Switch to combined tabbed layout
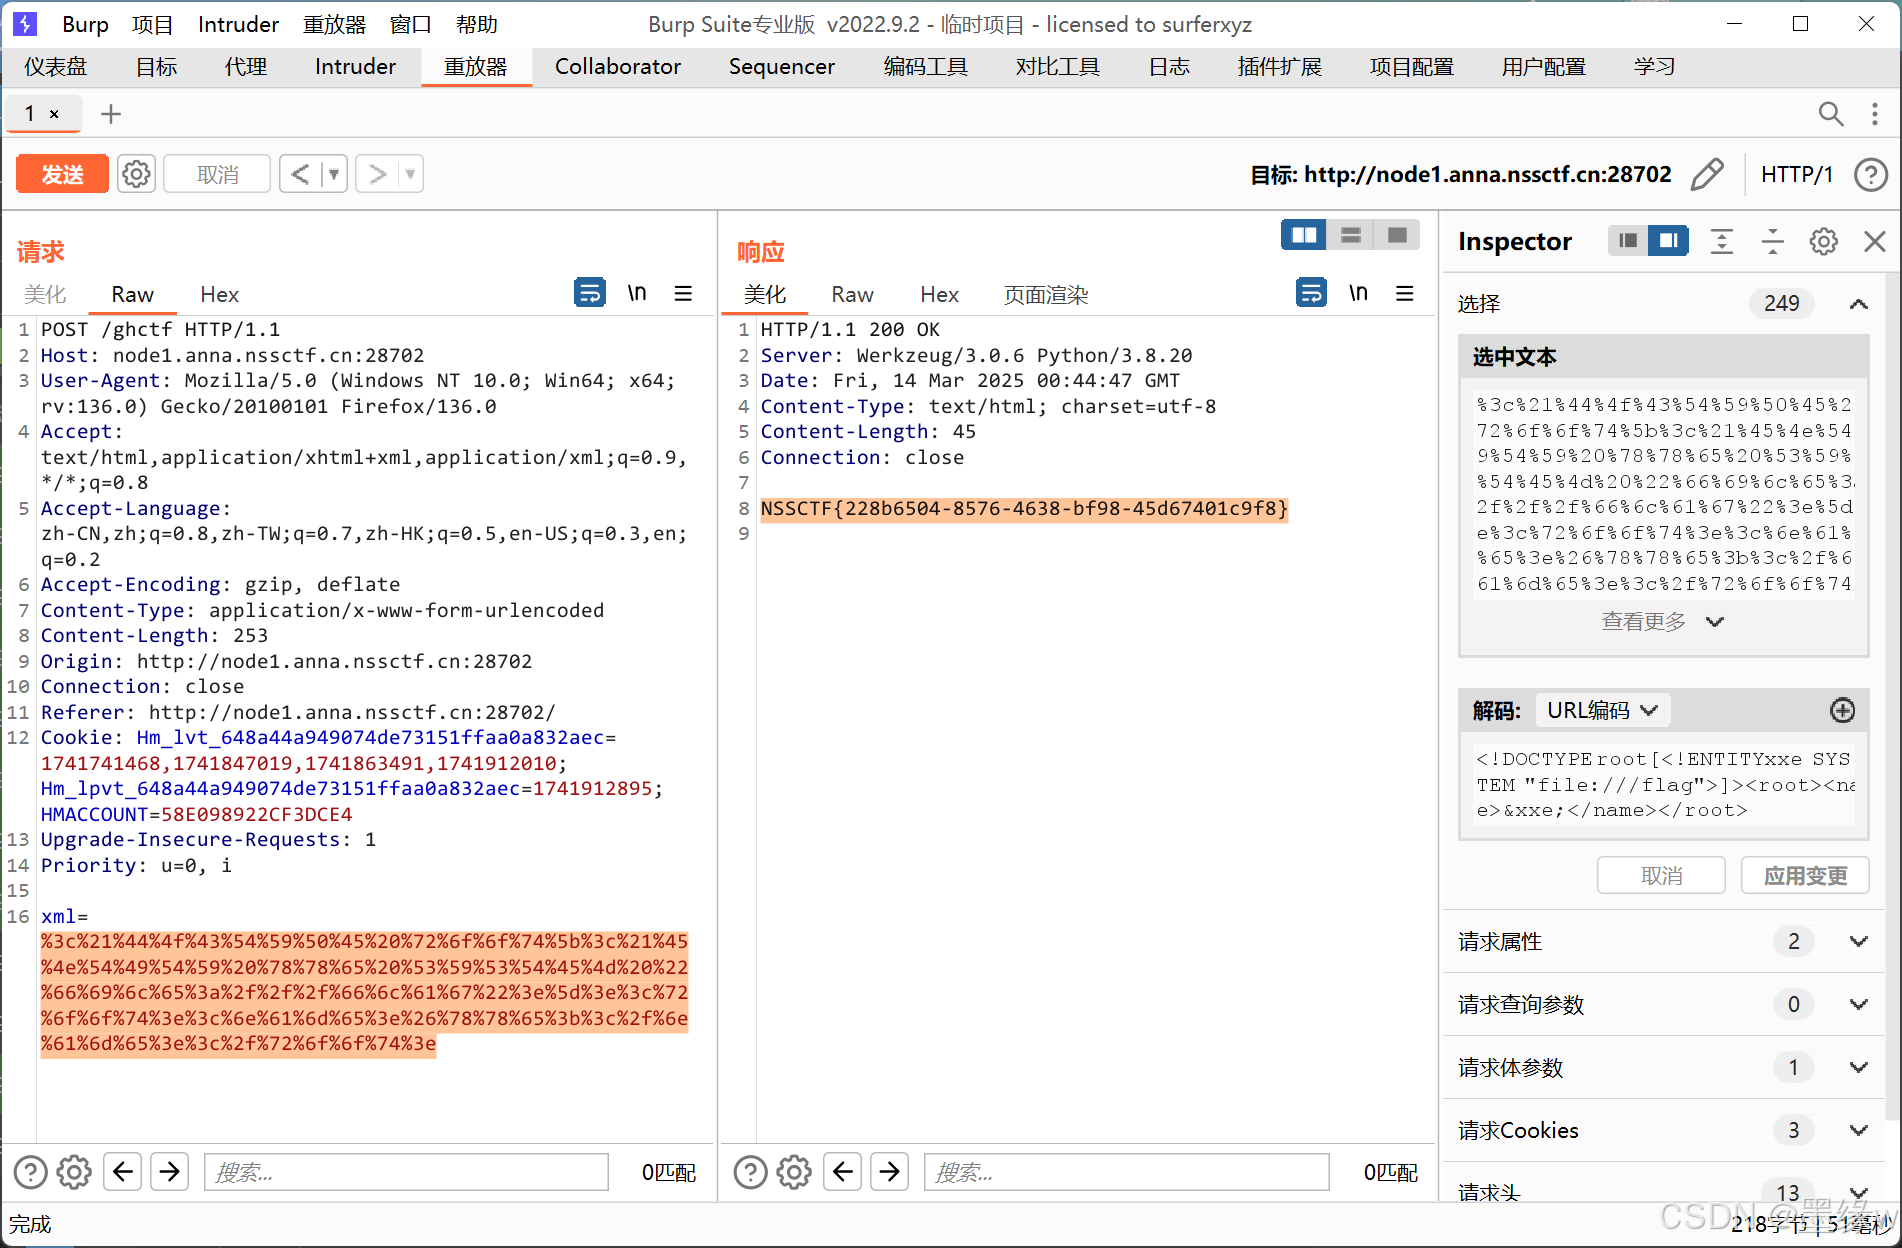This screenshot has width=1902, height=1248. tap(1397, 235)
